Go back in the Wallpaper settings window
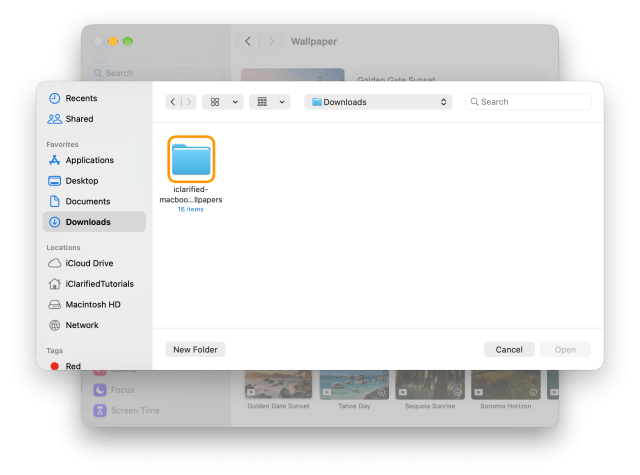 [248, 41]
